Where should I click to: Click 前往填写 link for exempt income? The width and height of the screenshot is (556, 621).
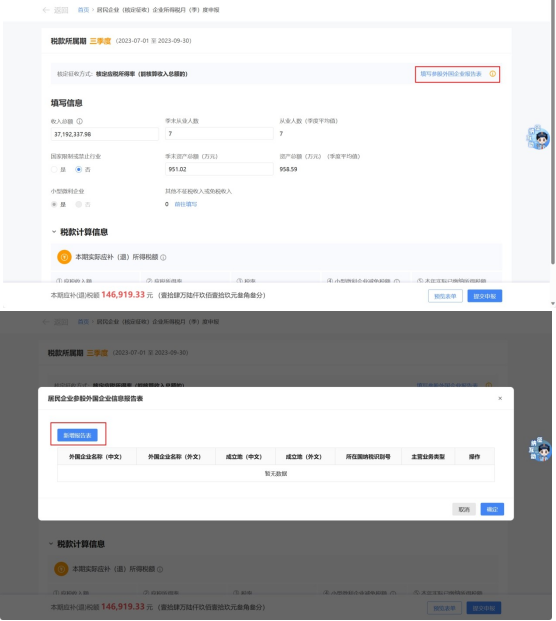pyautogui.click(x=186, y=204)
